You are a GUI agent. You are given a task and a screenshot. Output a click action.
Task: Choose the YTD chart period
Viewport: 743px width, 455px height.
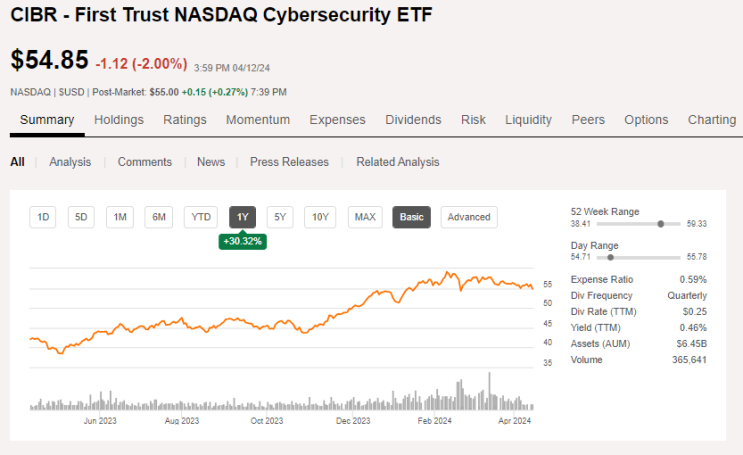point(201,217)
